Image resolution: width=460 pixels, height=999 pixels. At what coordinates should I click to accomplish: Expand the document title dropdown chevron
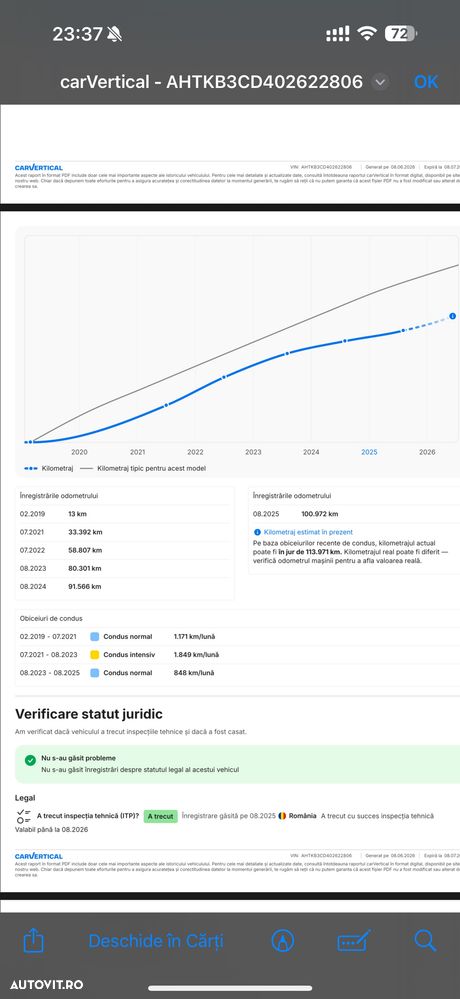tap(380, 82)
